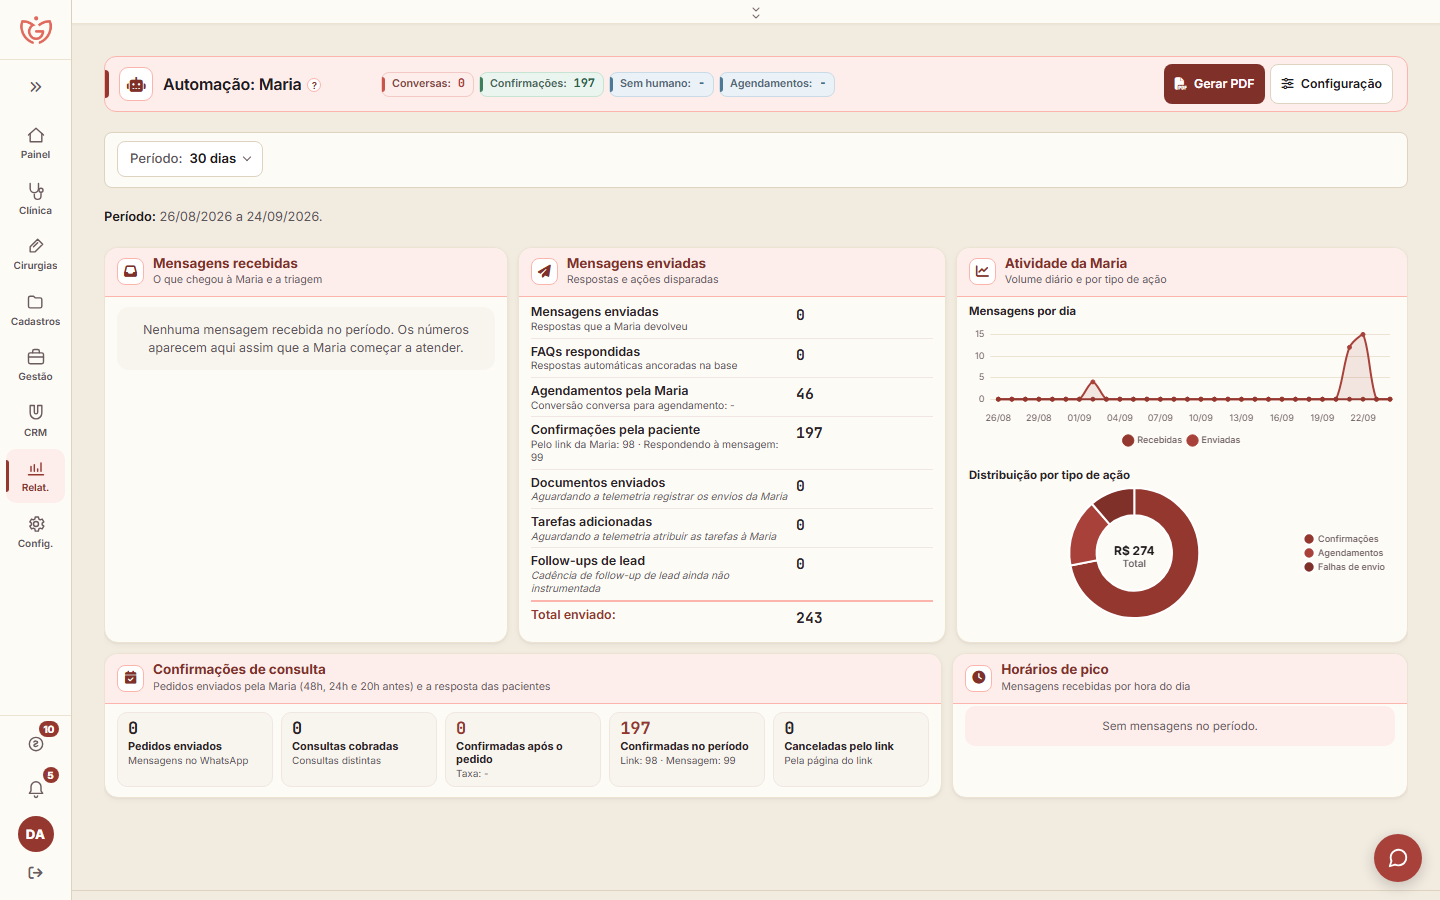Open the Período 30 dias dropdown
The image size is (1440, 900).
pos(190,159)
